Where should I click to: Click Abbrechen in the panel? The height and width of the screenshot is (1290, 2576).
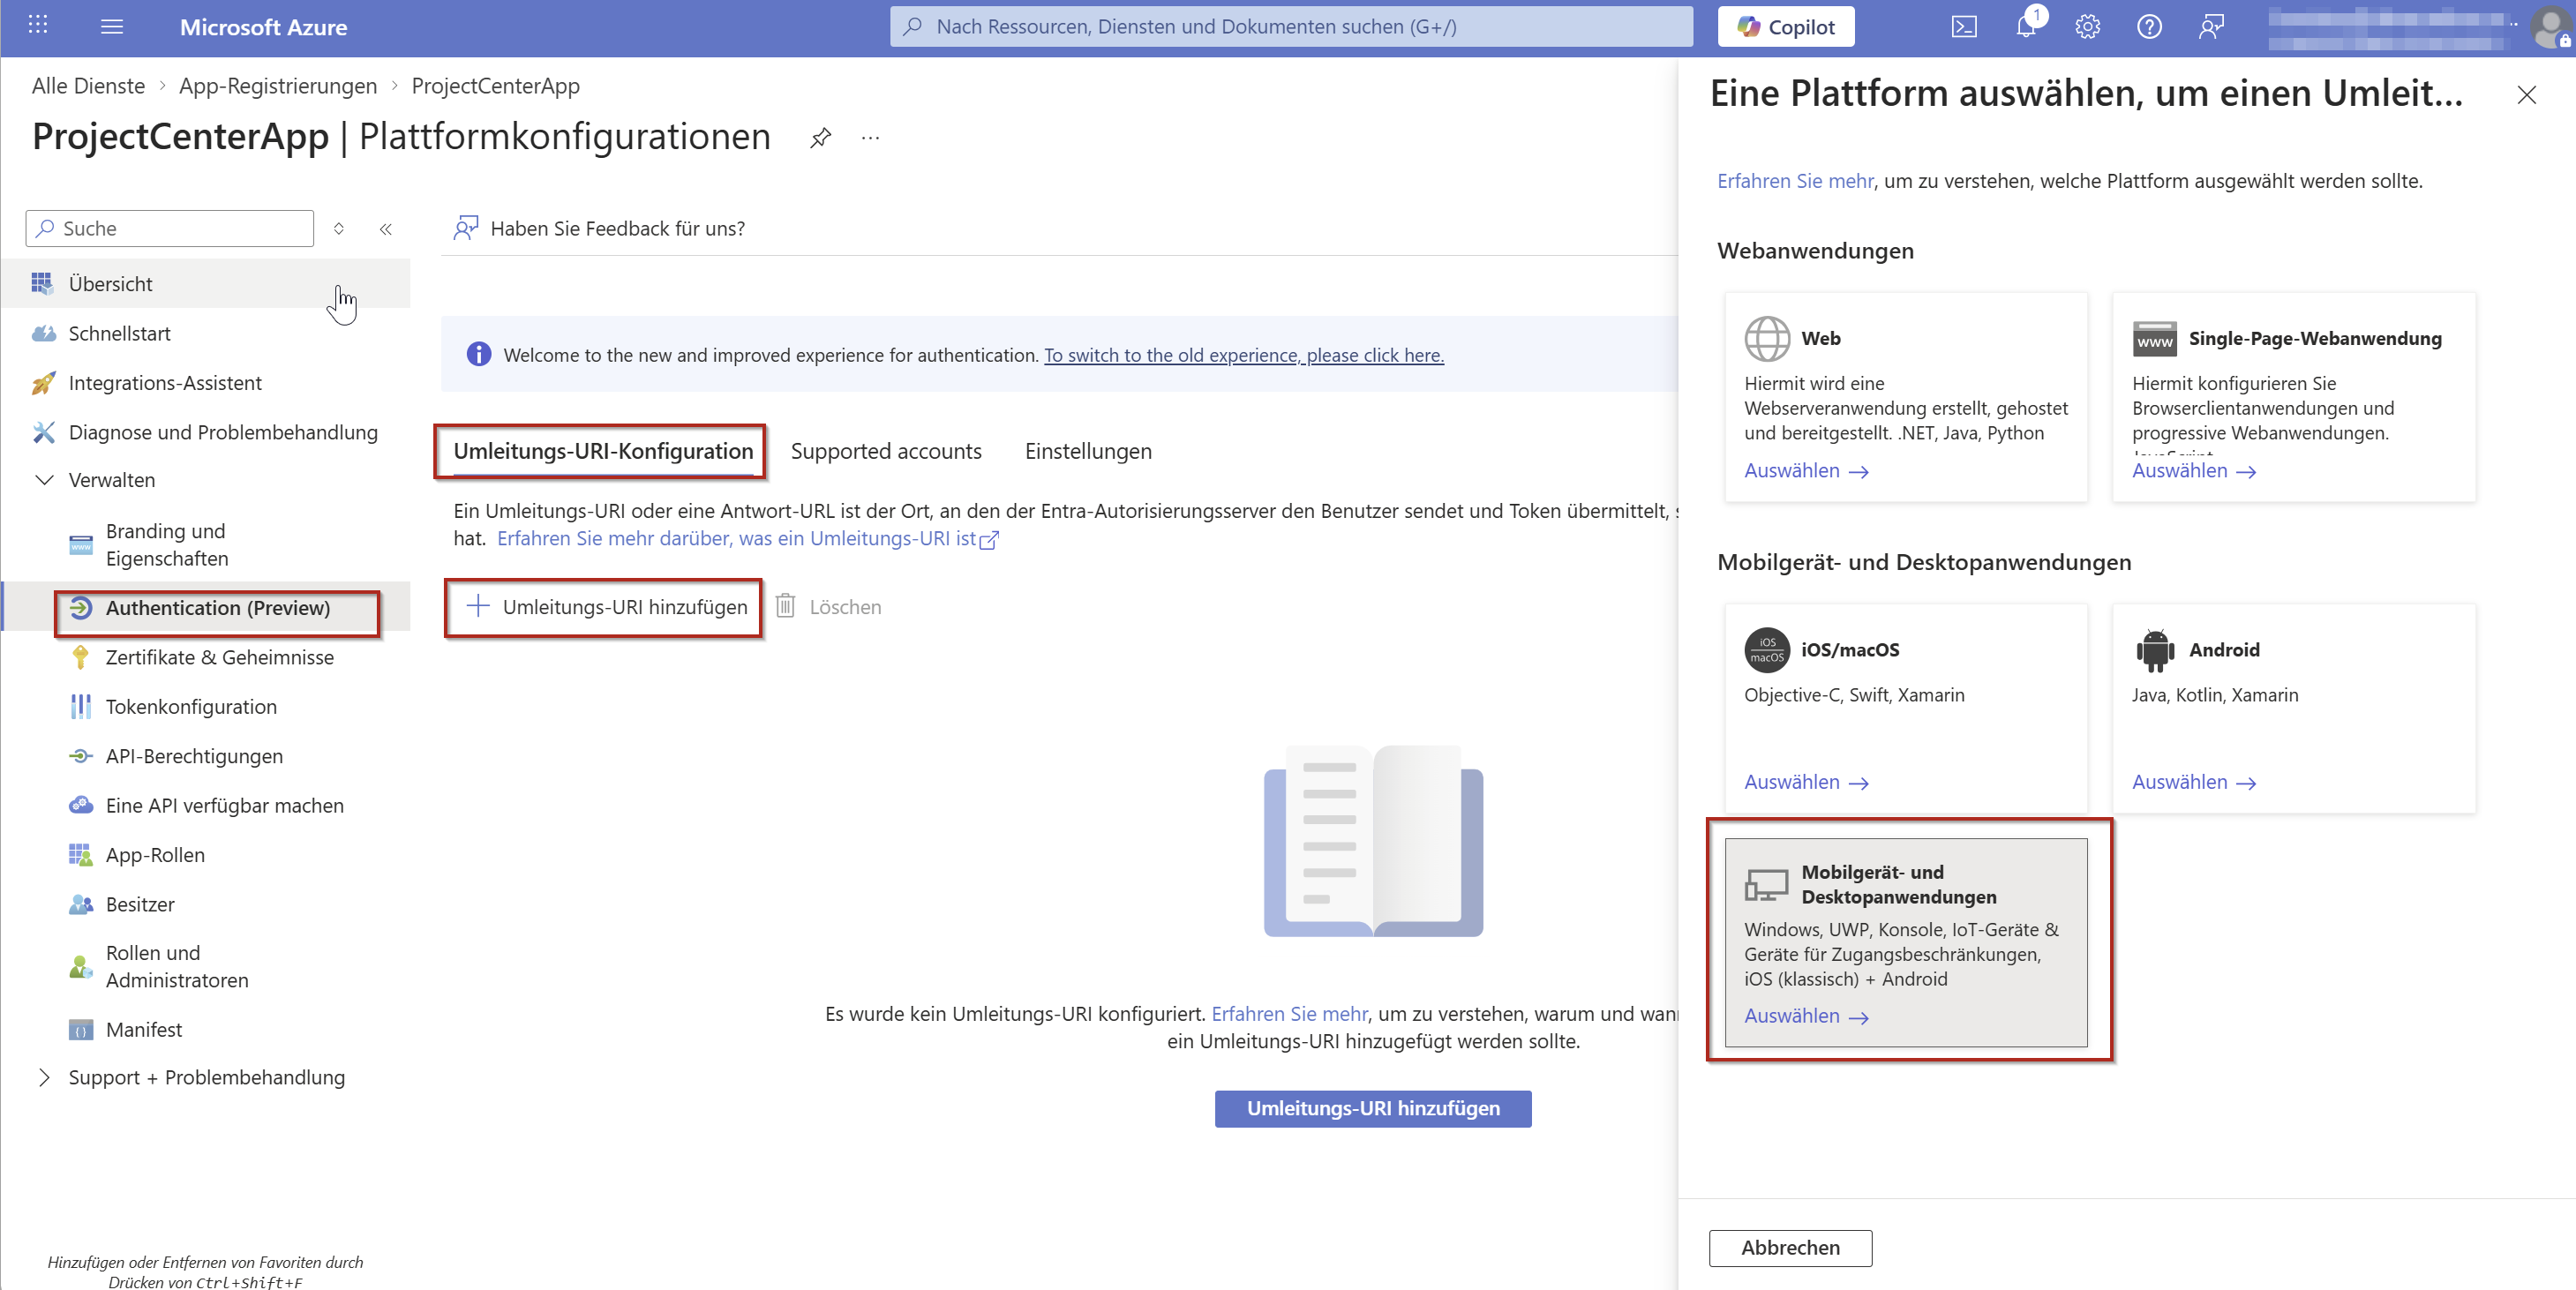1790,1248
